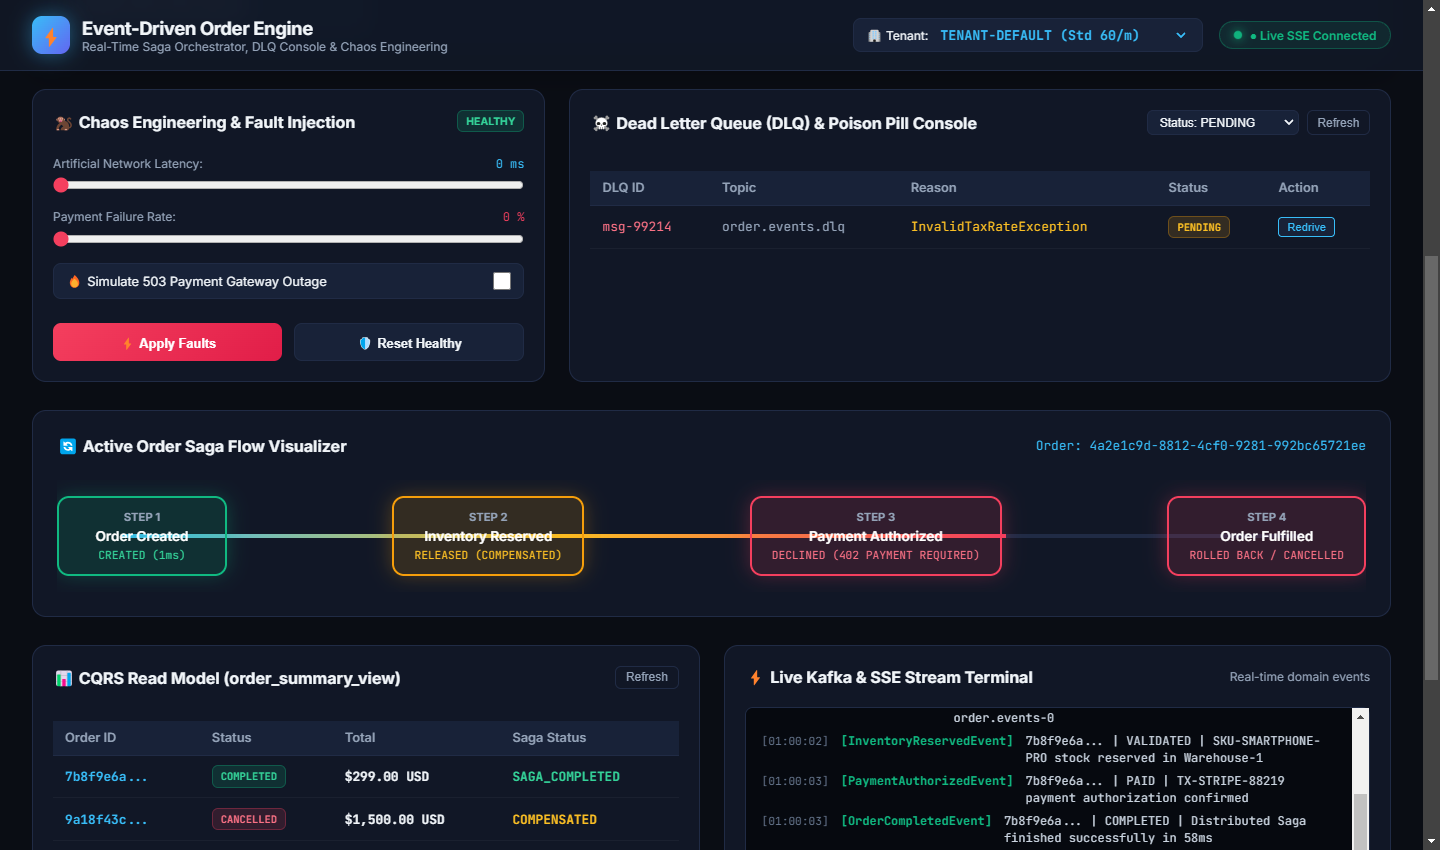
Task: Click the page vertical scrollbar
Action: [1431, 468]
